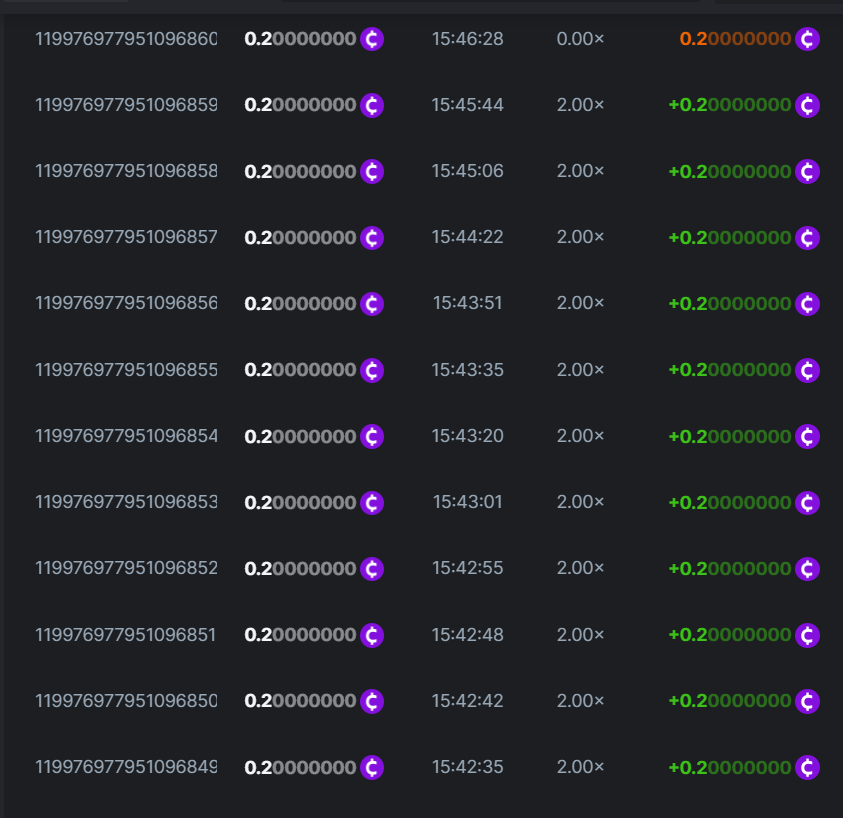Click profit coin icon in the 15:43:20 row
Viewport: 843px width, 818px height.
[x=807, y=437]
